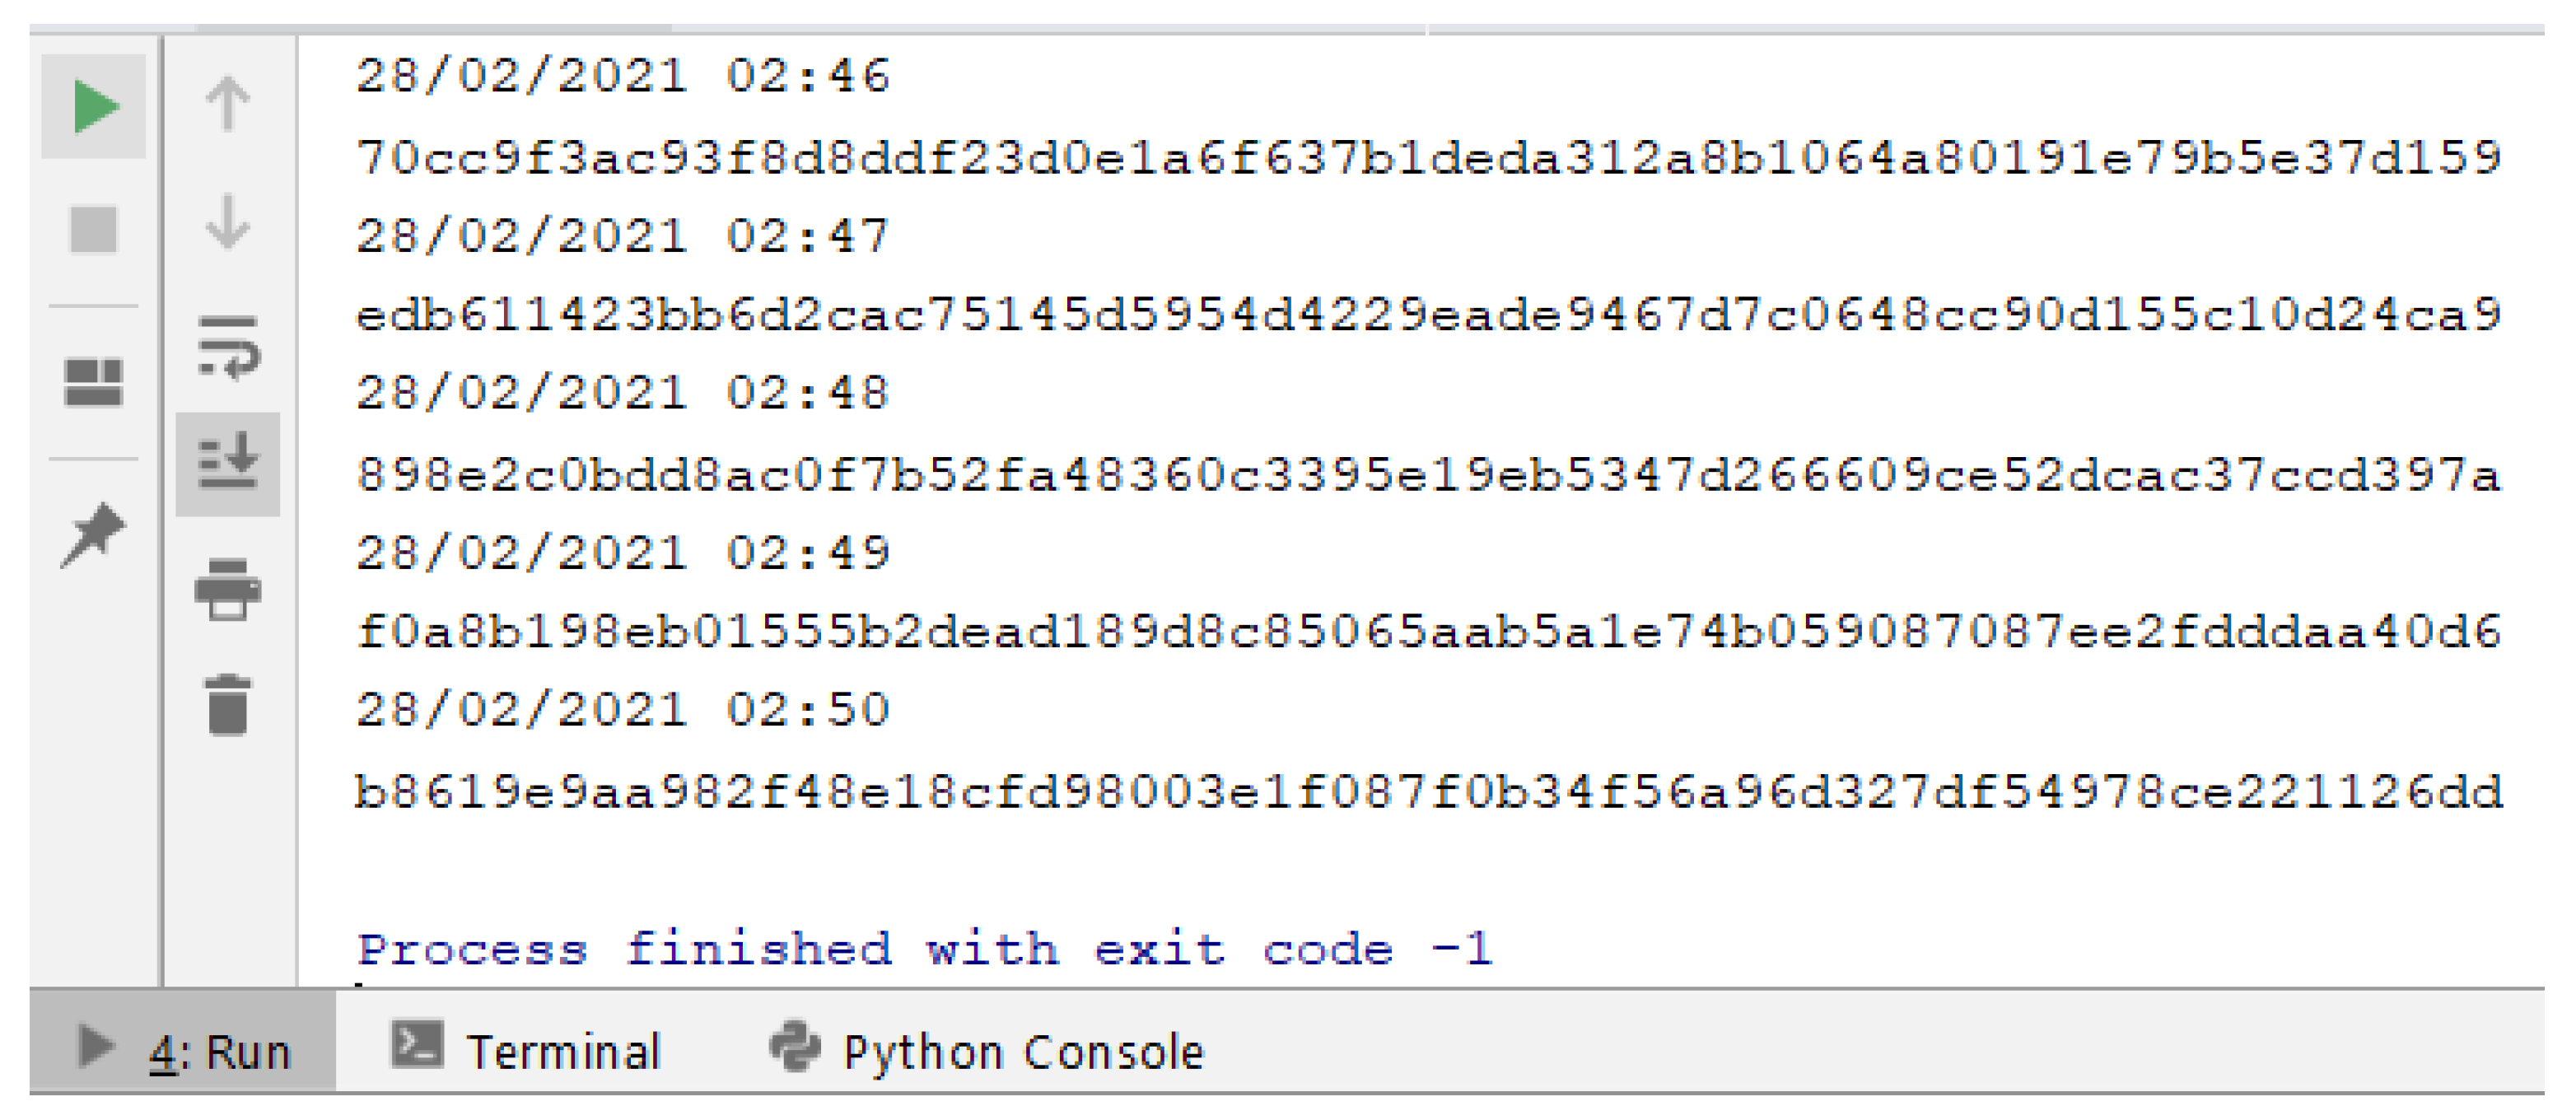The image size is (2576, 1120).
Task: Click the Restore Layout icon
Action: [93, 382]
